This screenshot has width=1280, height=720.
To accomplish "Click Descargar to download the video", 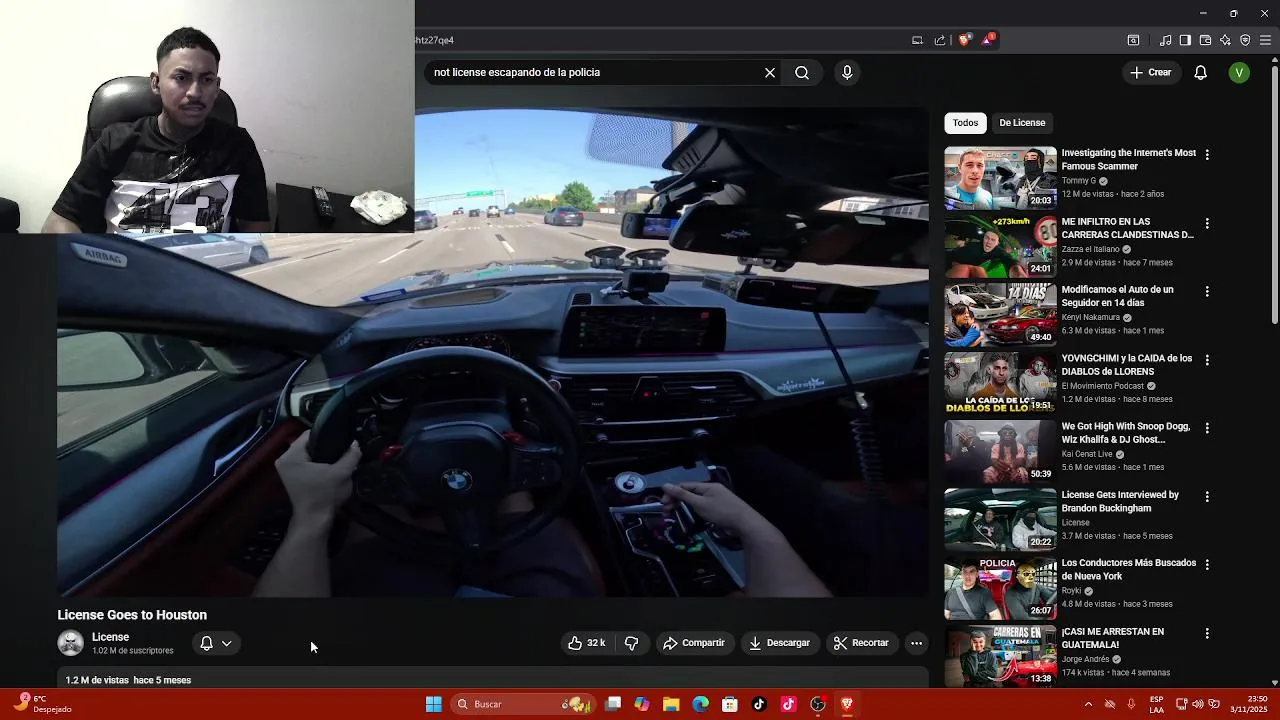I will [780, 643].
